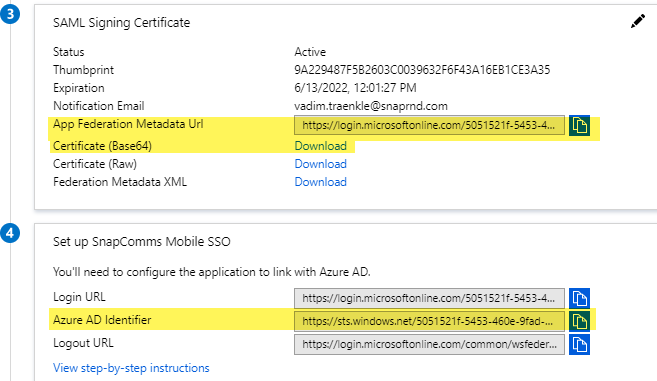This screenshot has height=381, width=657.
Task: Edit the SAML Signing Certificate with pencil icon
Action: (638, 21)
